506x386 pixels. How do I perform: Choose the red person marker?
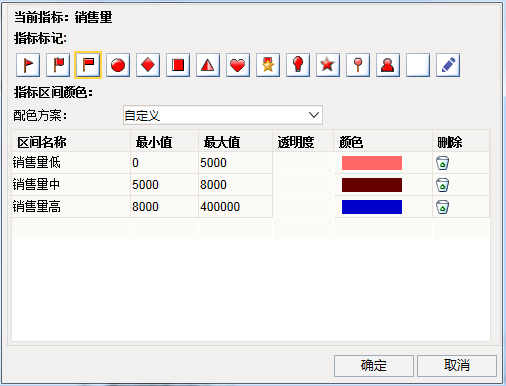click(x=388, y=65)
